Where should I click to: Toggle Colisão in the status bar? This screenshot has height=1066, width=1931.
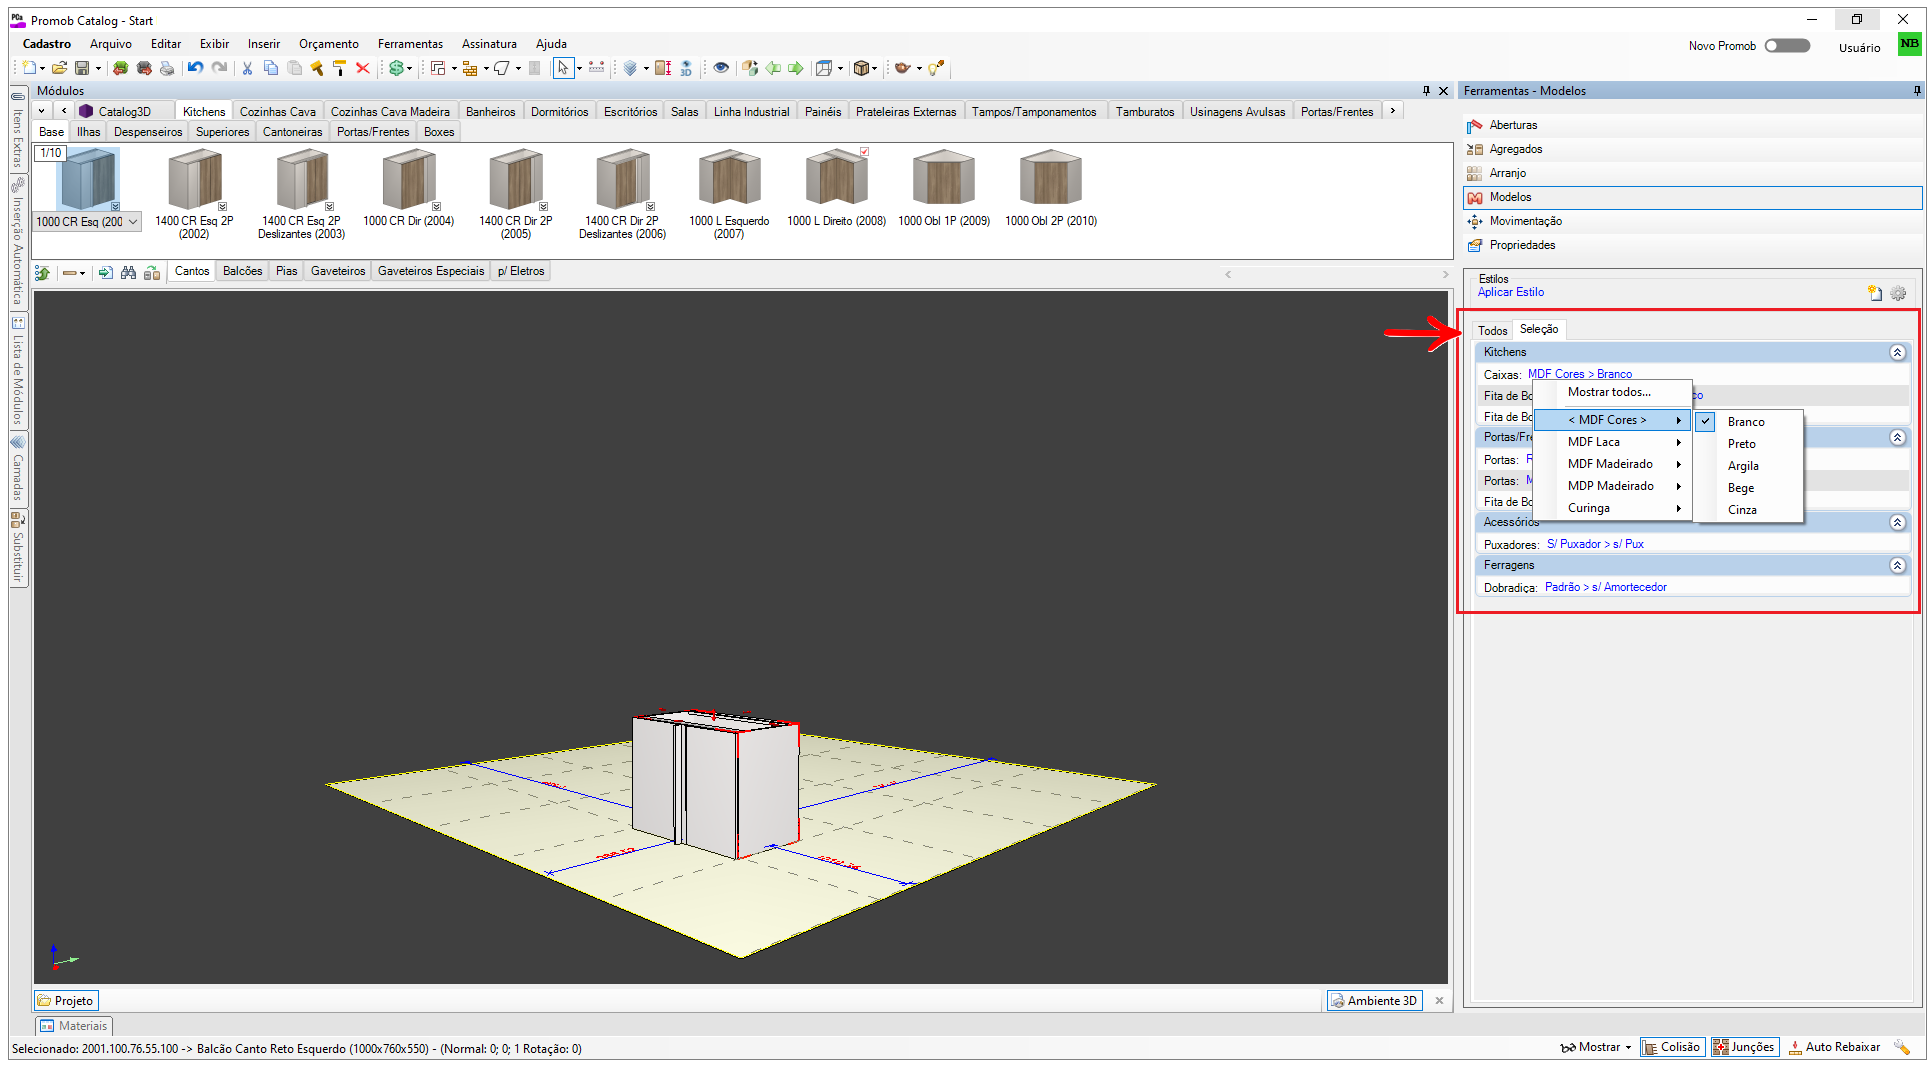click(x=1671, y=1047)
